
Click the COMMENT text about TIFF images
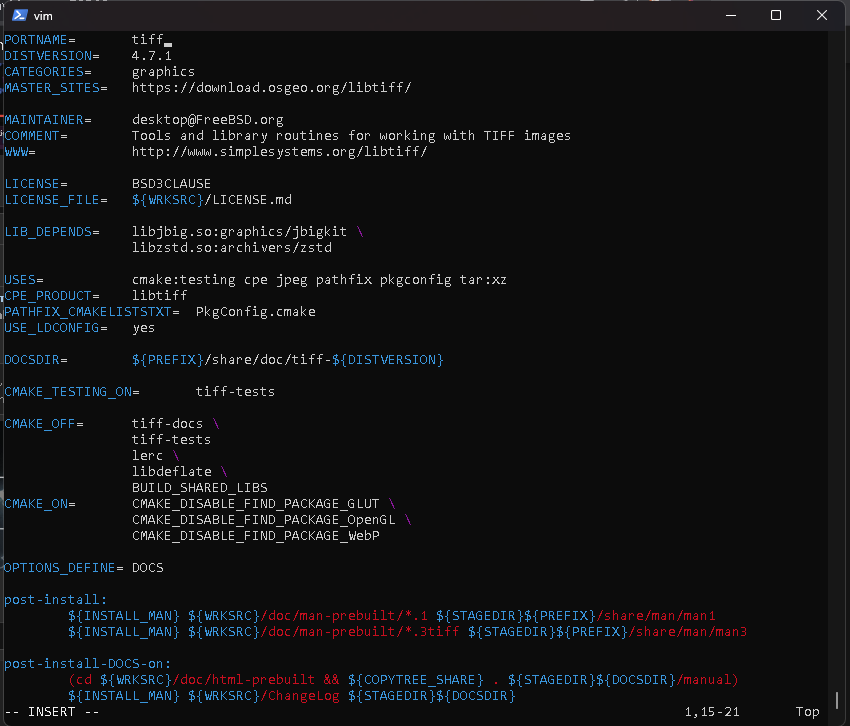[351, 136]
